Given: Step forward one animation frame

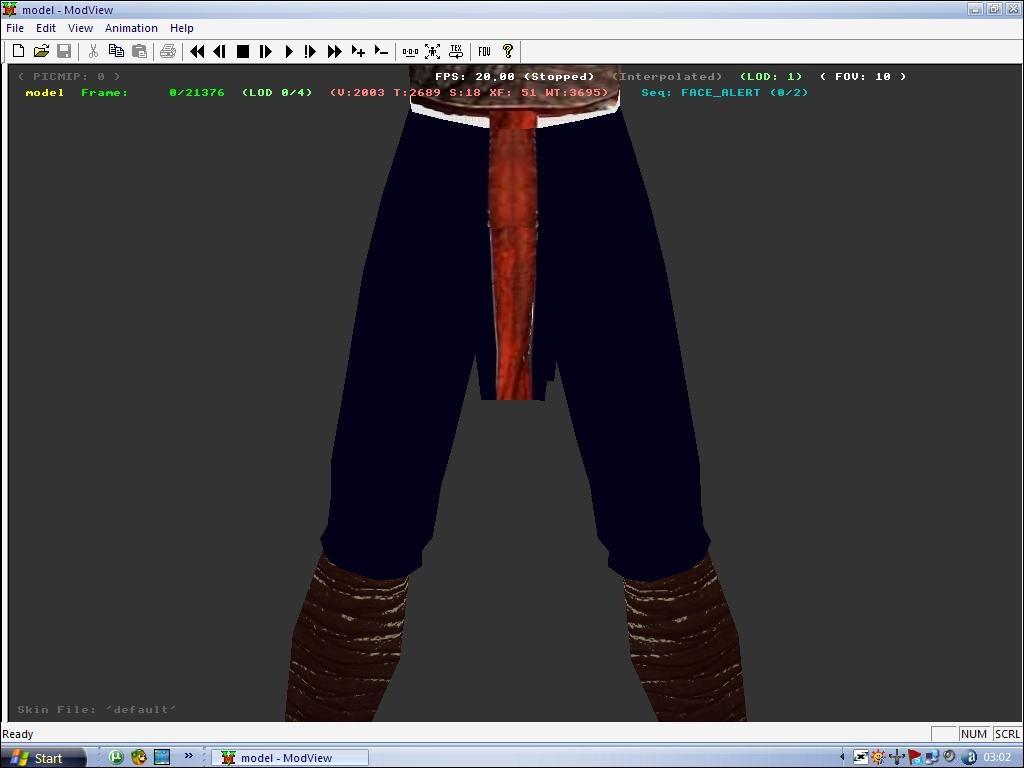Looking at the screenshot, I should (265, 51).
